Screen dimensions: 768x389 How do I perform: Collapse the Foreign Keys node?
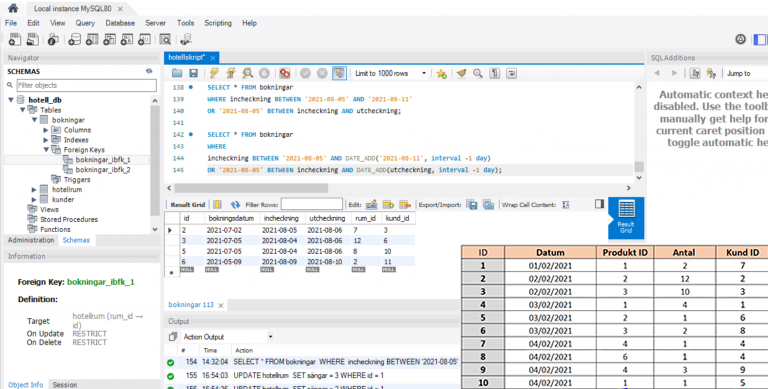46,150
